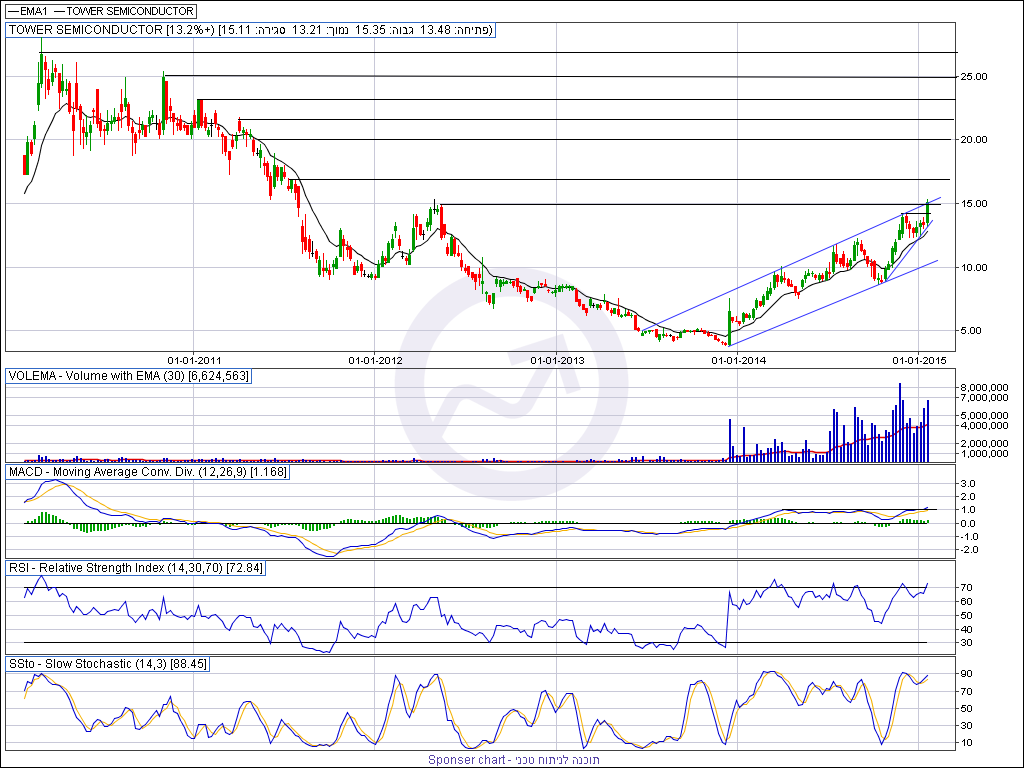Click the 01-01-2015 date marker
The height and width of the screenshot is (768, 1024).
tap(919, 359)
